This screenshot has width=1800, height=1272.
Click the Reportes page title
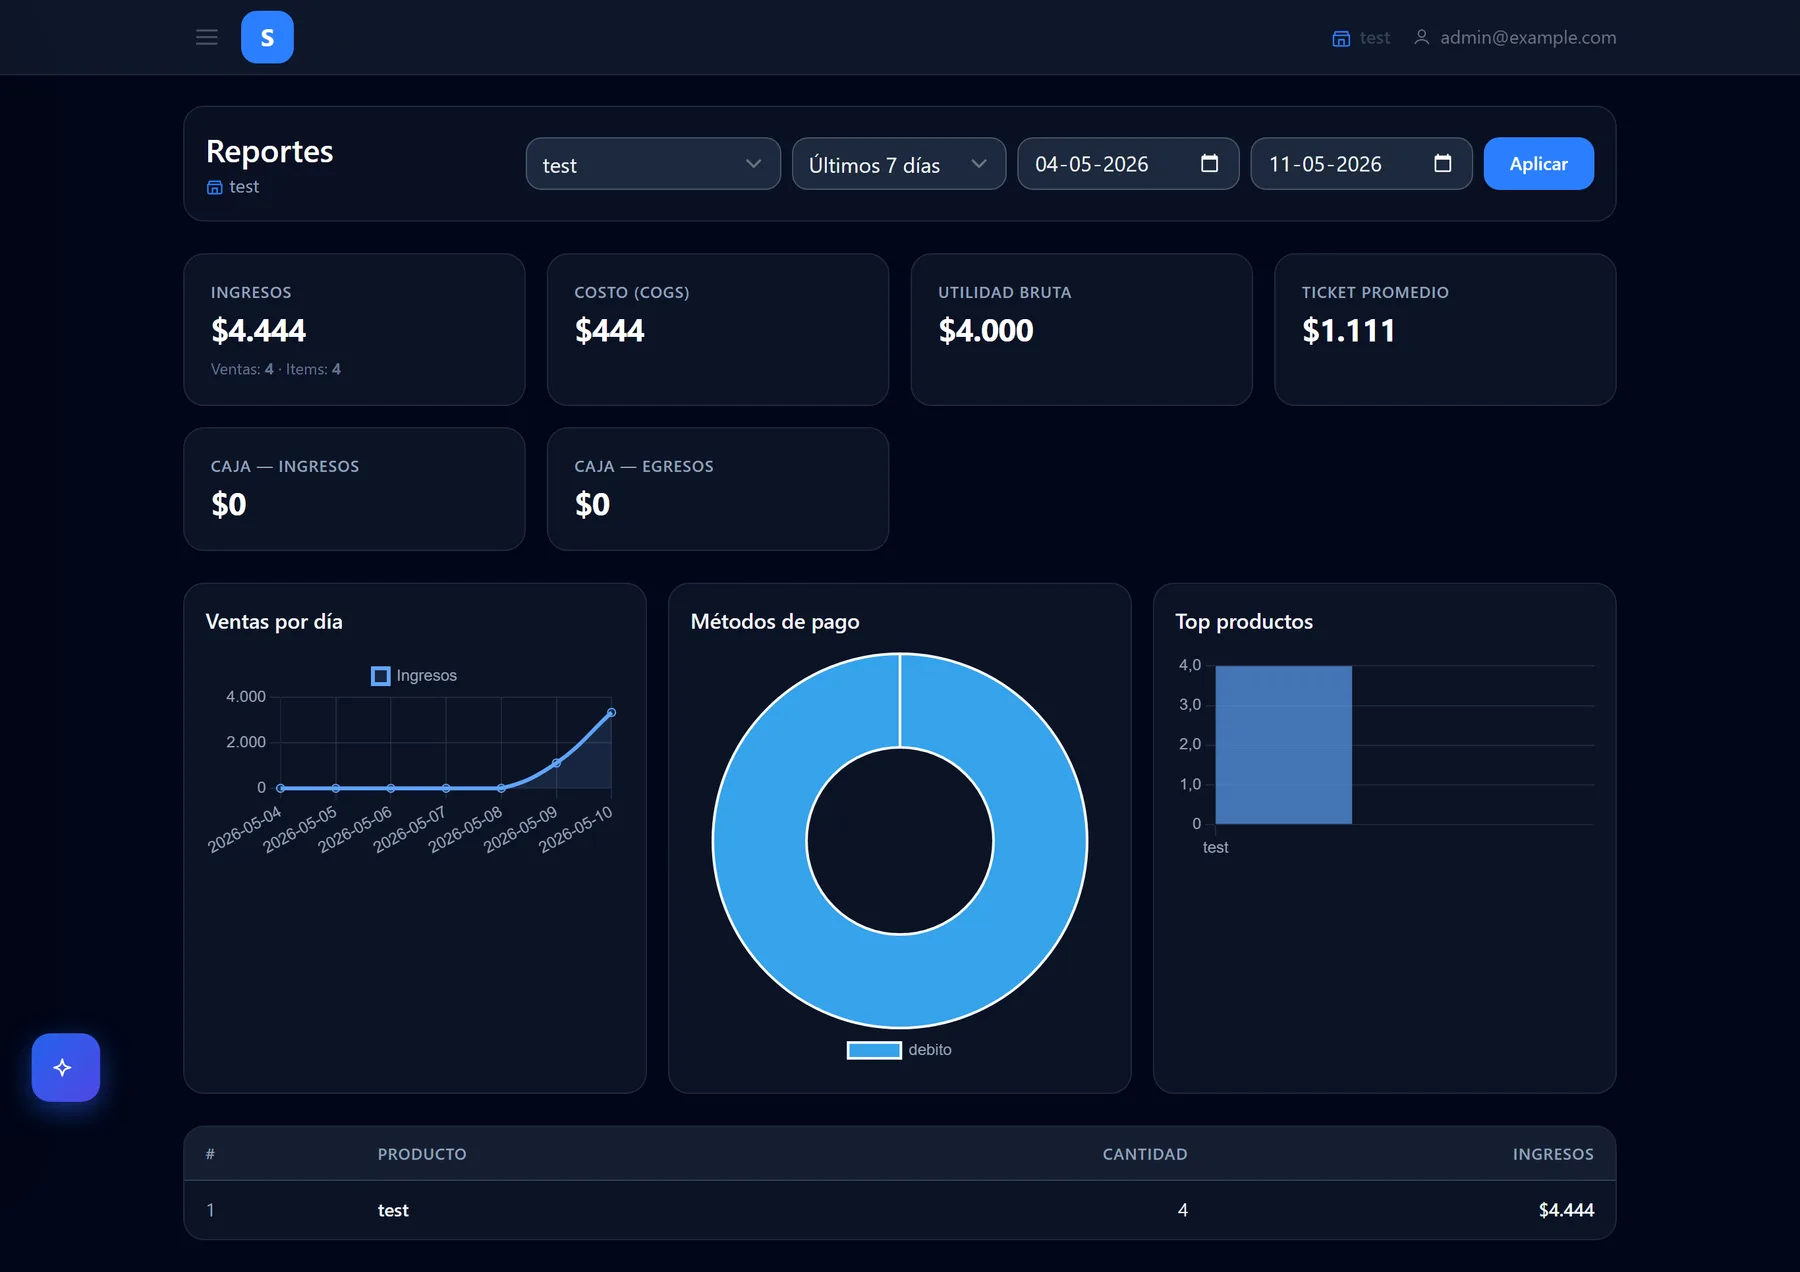pos(269,151)
